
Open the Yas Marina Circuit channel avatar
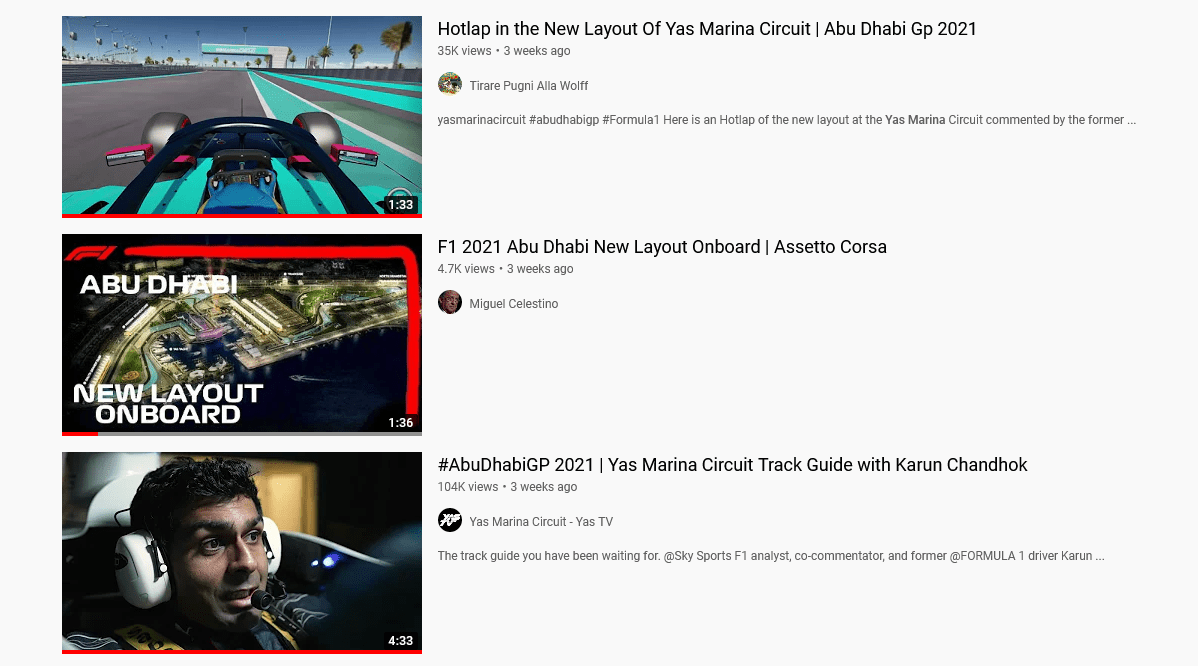pyautogui.click(x=449, y=520)
